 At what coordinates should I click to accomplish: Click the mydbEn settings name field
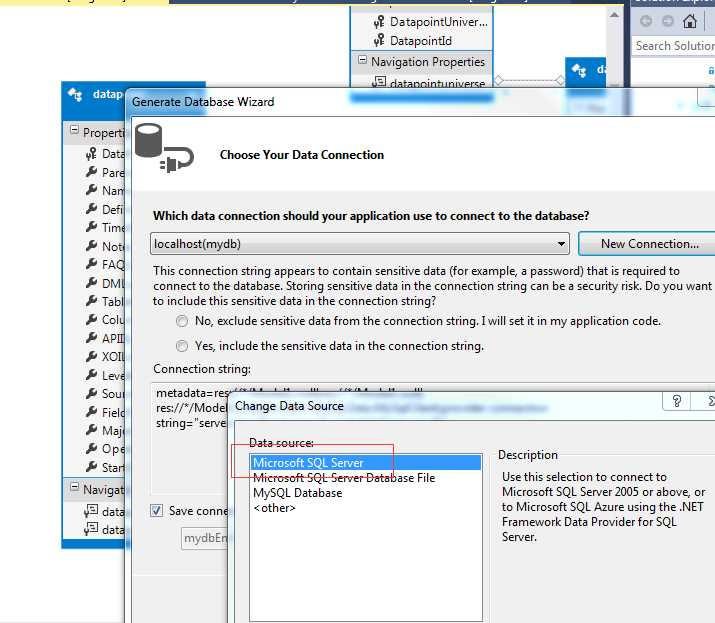tap(205, 539)
